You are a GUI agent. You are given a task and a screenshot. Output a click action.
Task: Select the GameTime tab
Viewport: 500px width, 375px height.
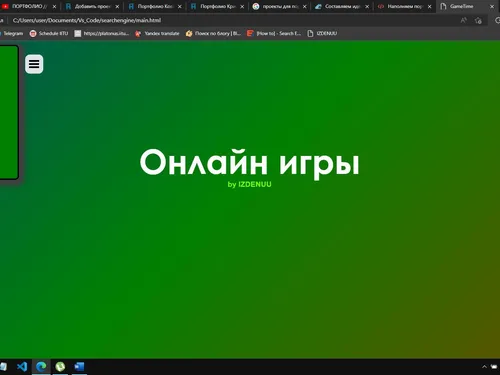click(467, 6)
